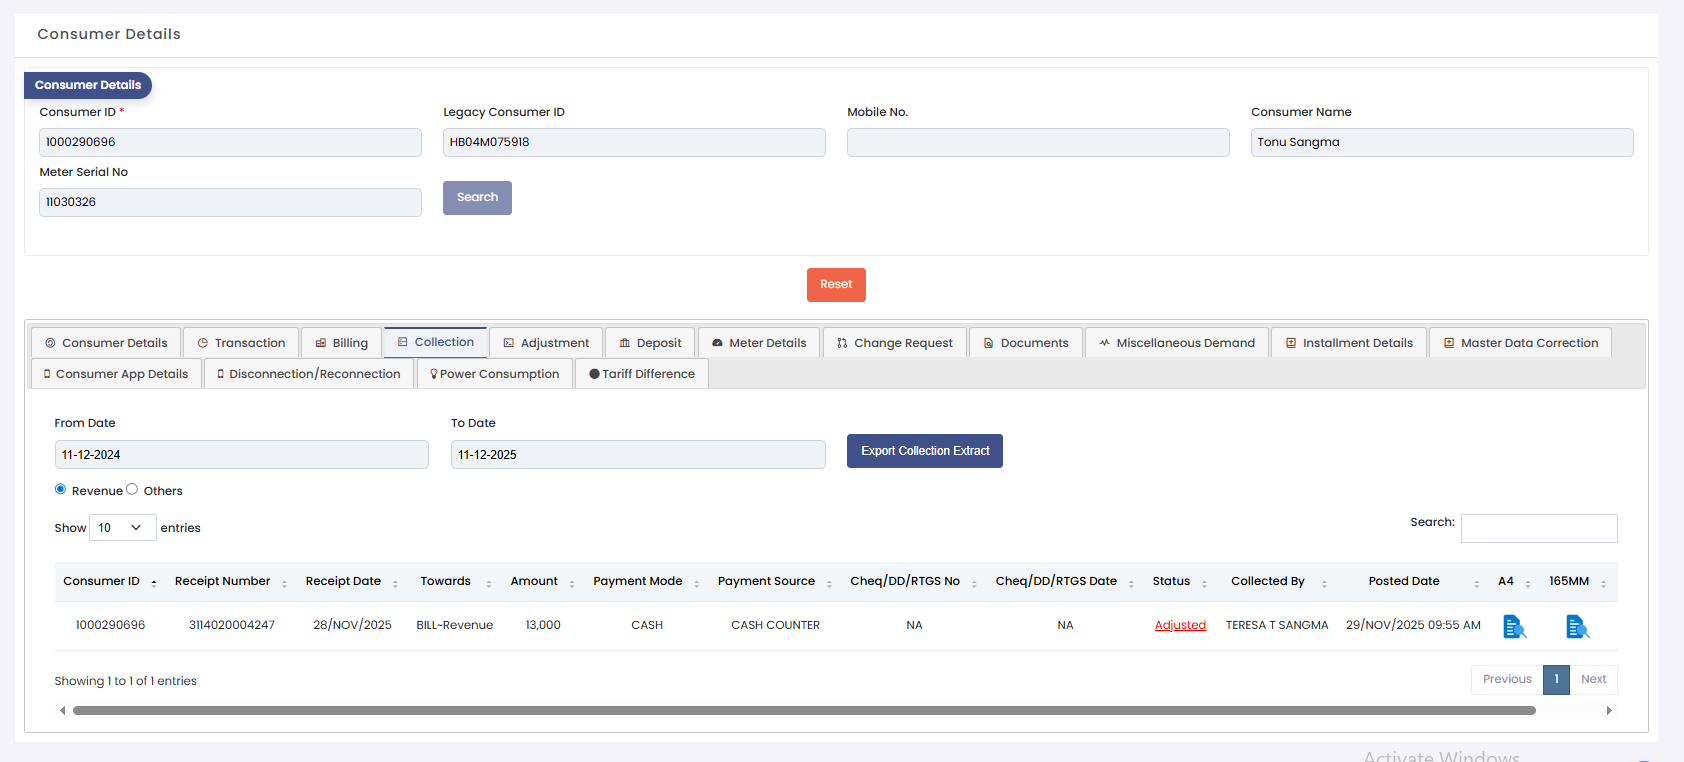Sort table by Cheq/DD/RTGS No column
Viewport: 1684px width, 762px height.
coord(914,581)
